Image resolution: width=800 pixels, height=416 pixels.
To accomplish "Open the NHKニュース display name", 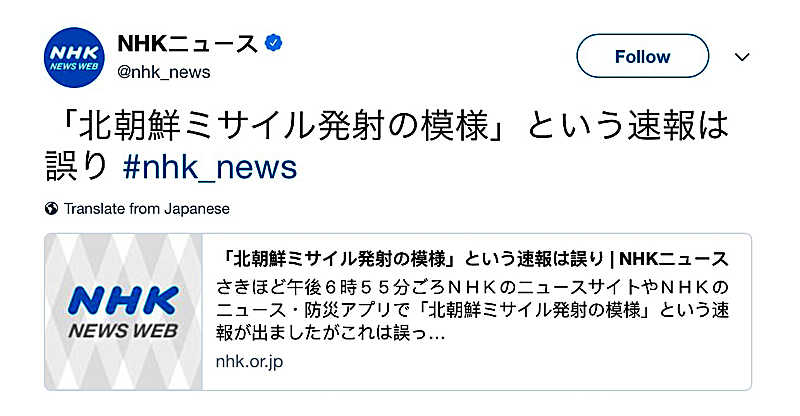I will tap(188, 43).
